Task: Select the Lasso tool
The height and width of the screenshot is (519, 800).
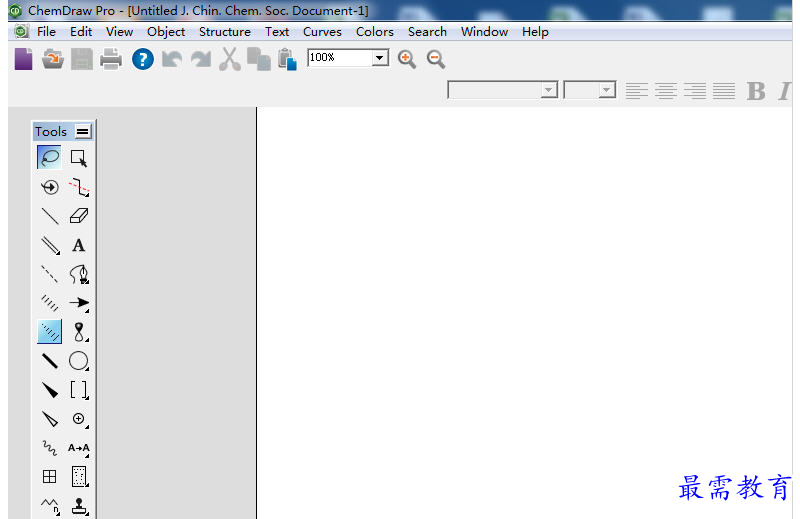Action: pos(49,157)
